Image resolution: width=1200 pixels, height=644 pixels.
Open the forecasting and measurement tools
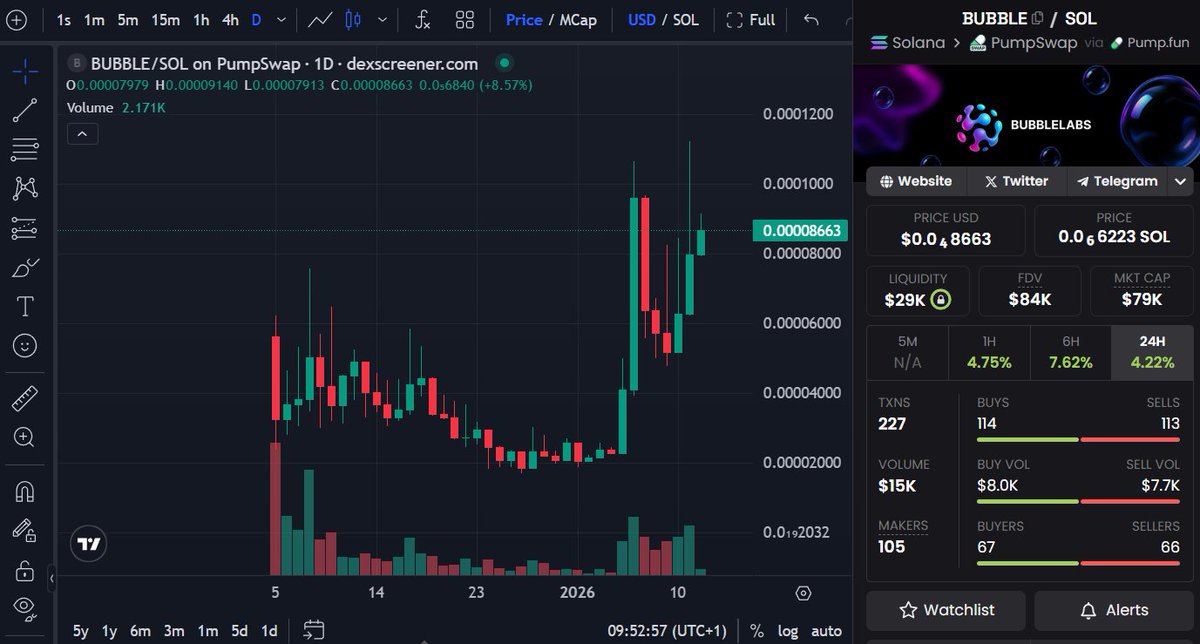pyautogui.click(x=25, y=228)
